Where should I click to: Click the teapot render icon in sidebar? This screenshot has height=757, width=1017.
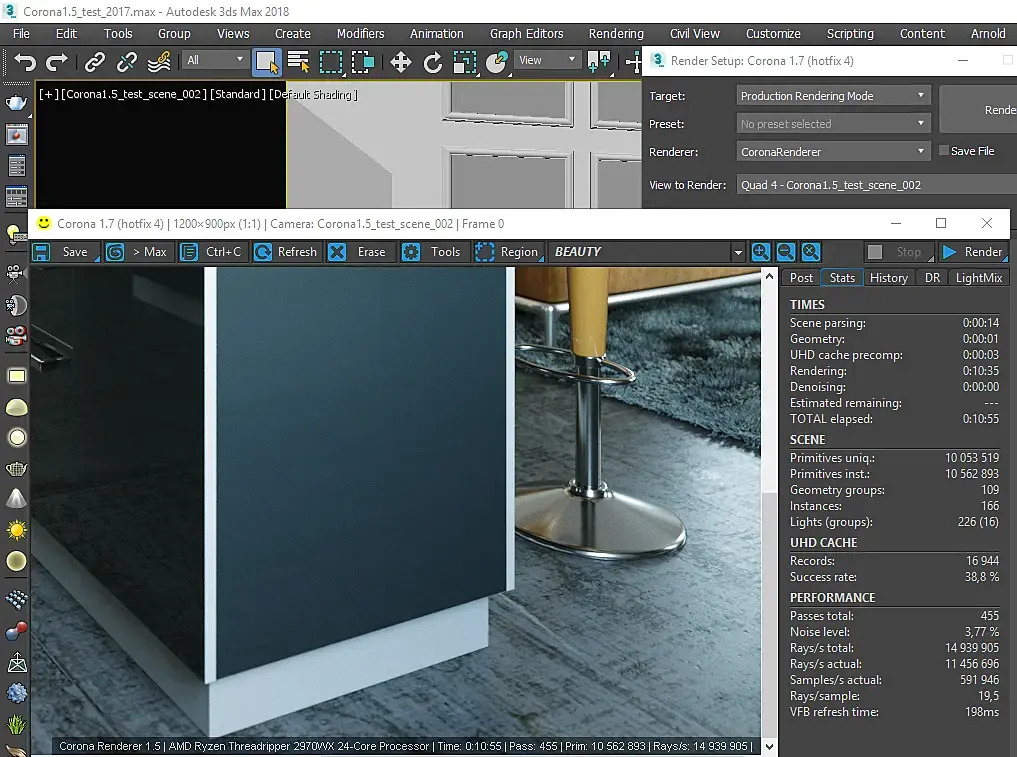pyautogui.click(x=16, y=103)
